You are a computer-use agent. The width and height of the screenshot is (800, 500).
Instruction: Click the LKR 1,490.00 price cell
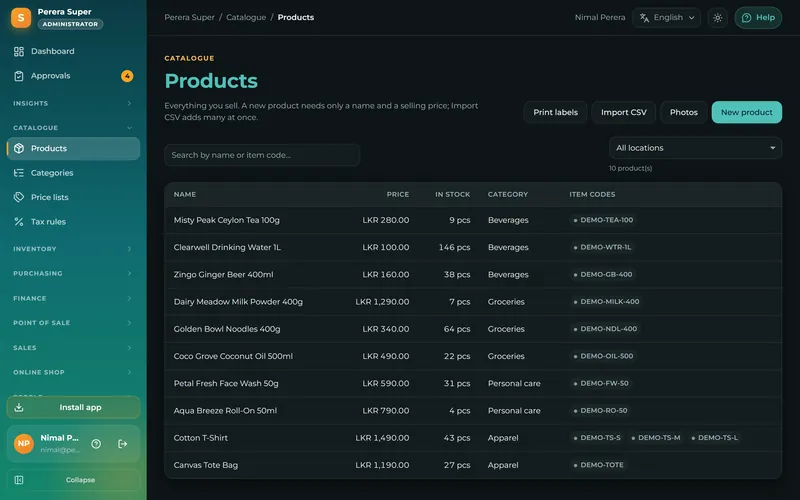coord(382,438)
